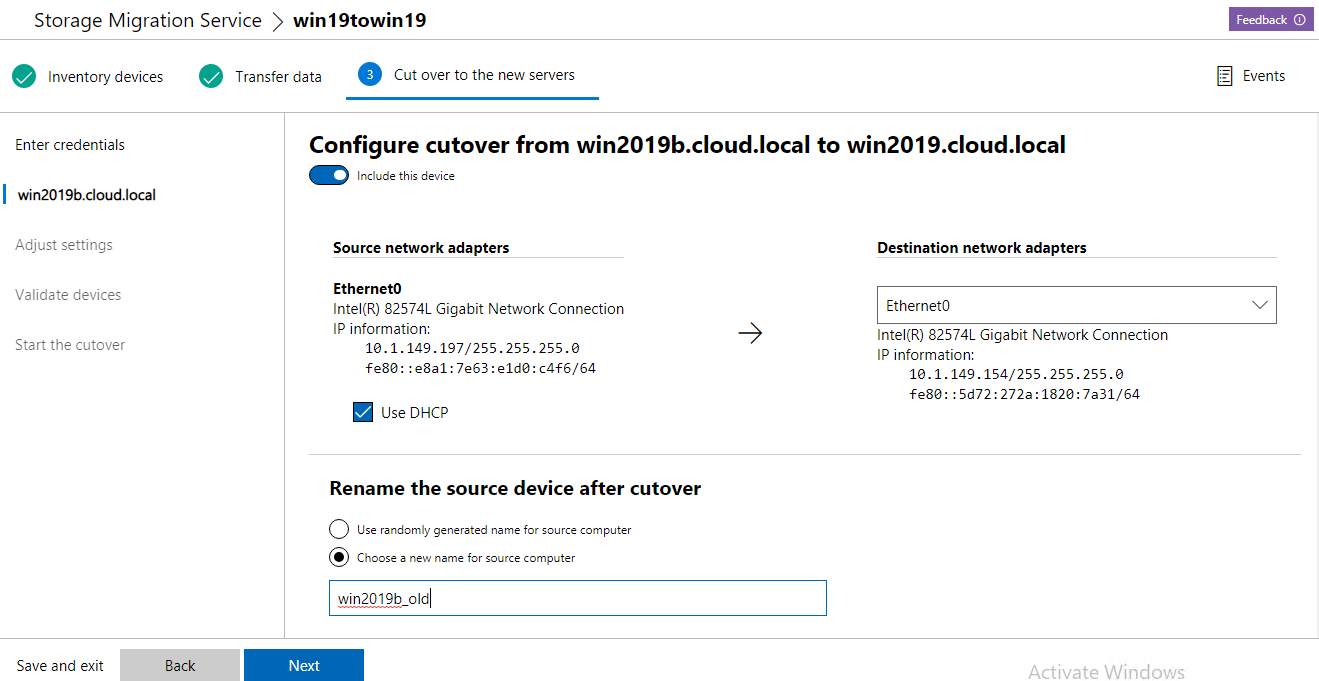The height and width of the screenshot is (681, 1319).
Task: Select Choose a new name radio button
Action: point(339,557)
